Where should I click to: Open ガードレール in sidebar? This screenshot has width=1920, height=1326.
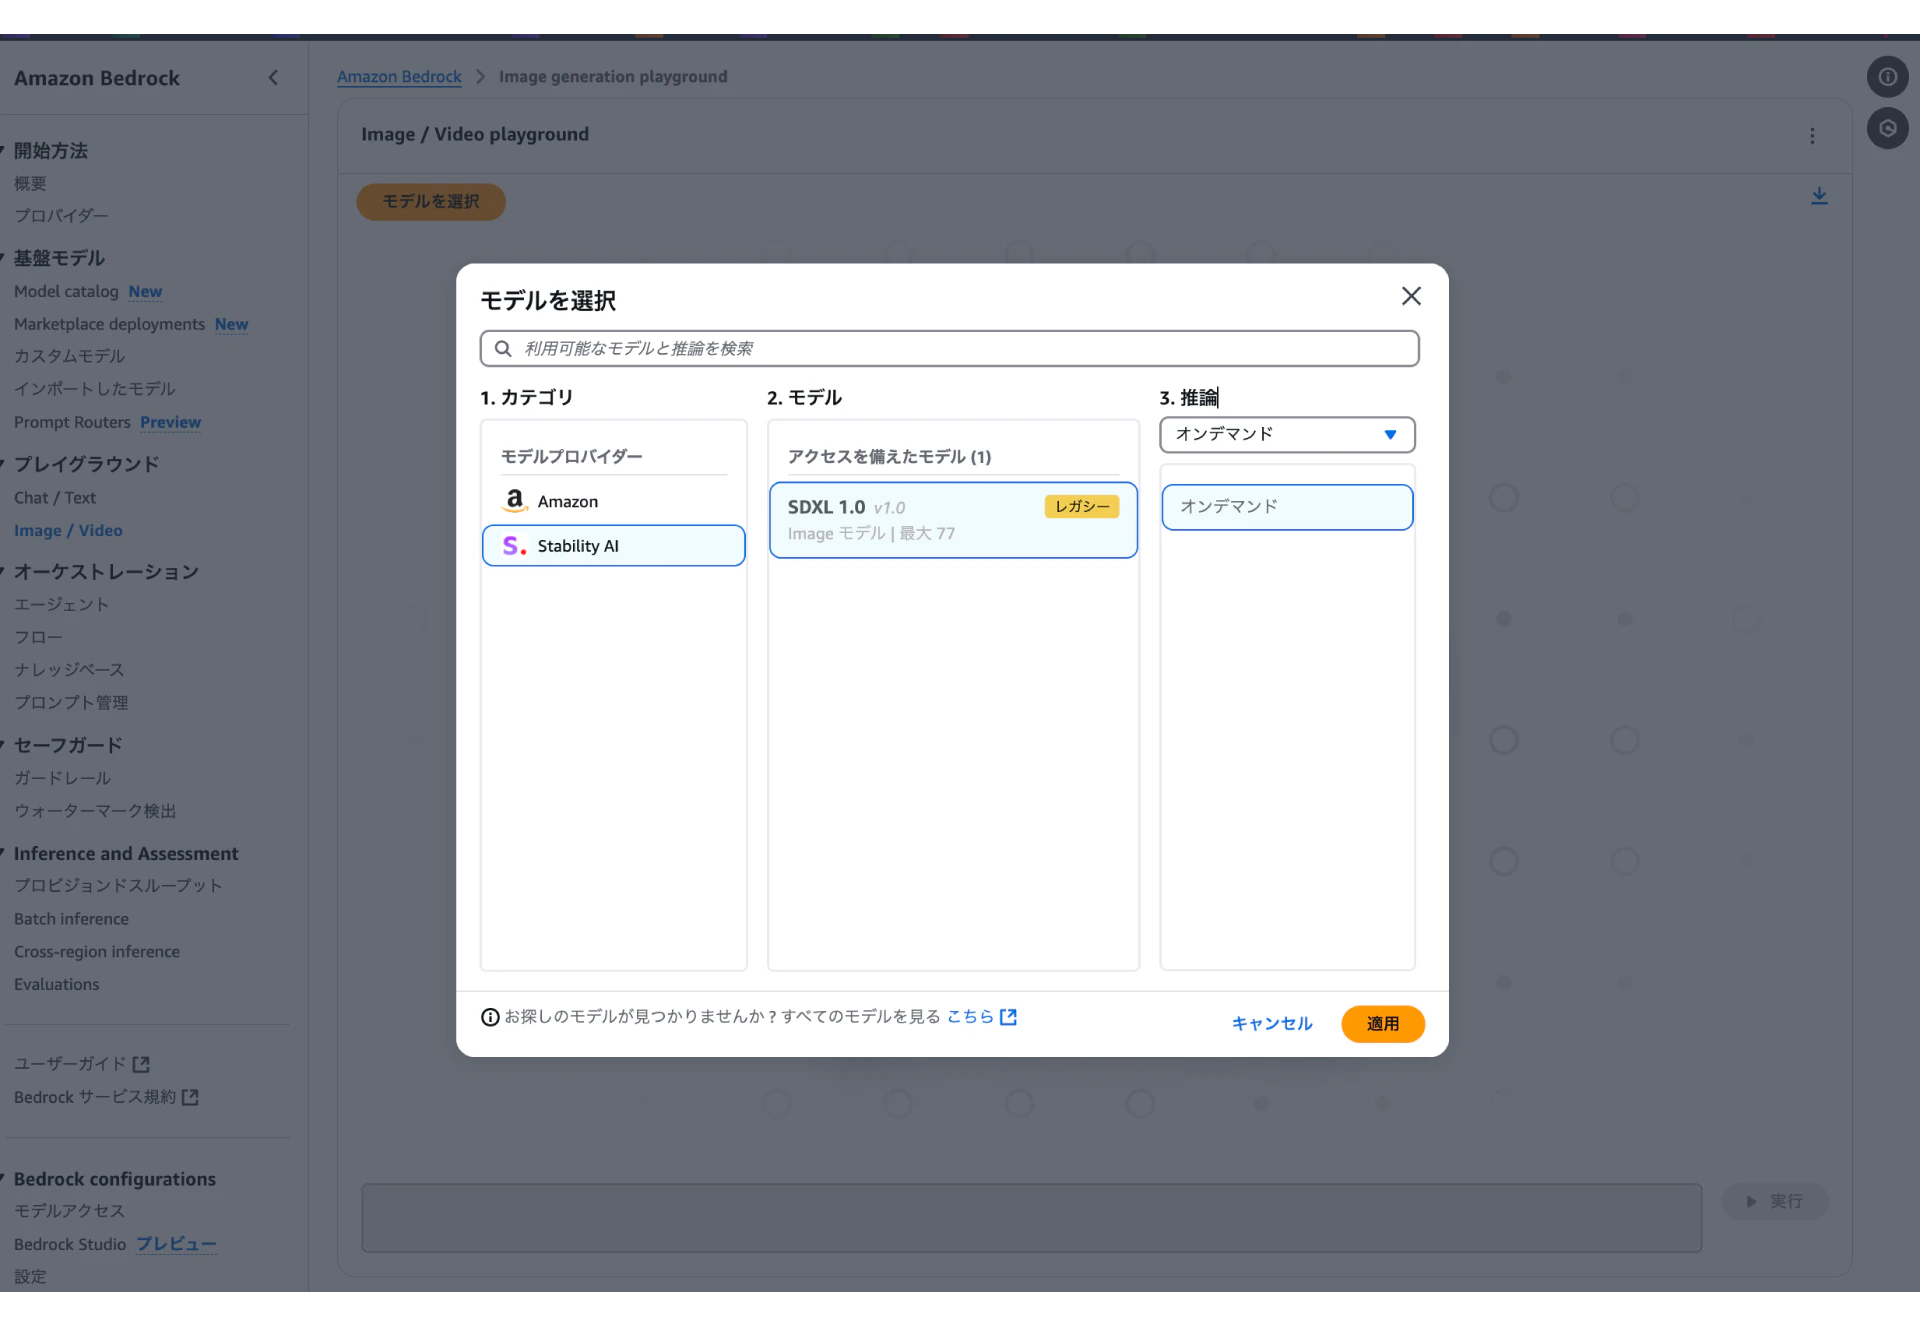(x=62, y=778)
